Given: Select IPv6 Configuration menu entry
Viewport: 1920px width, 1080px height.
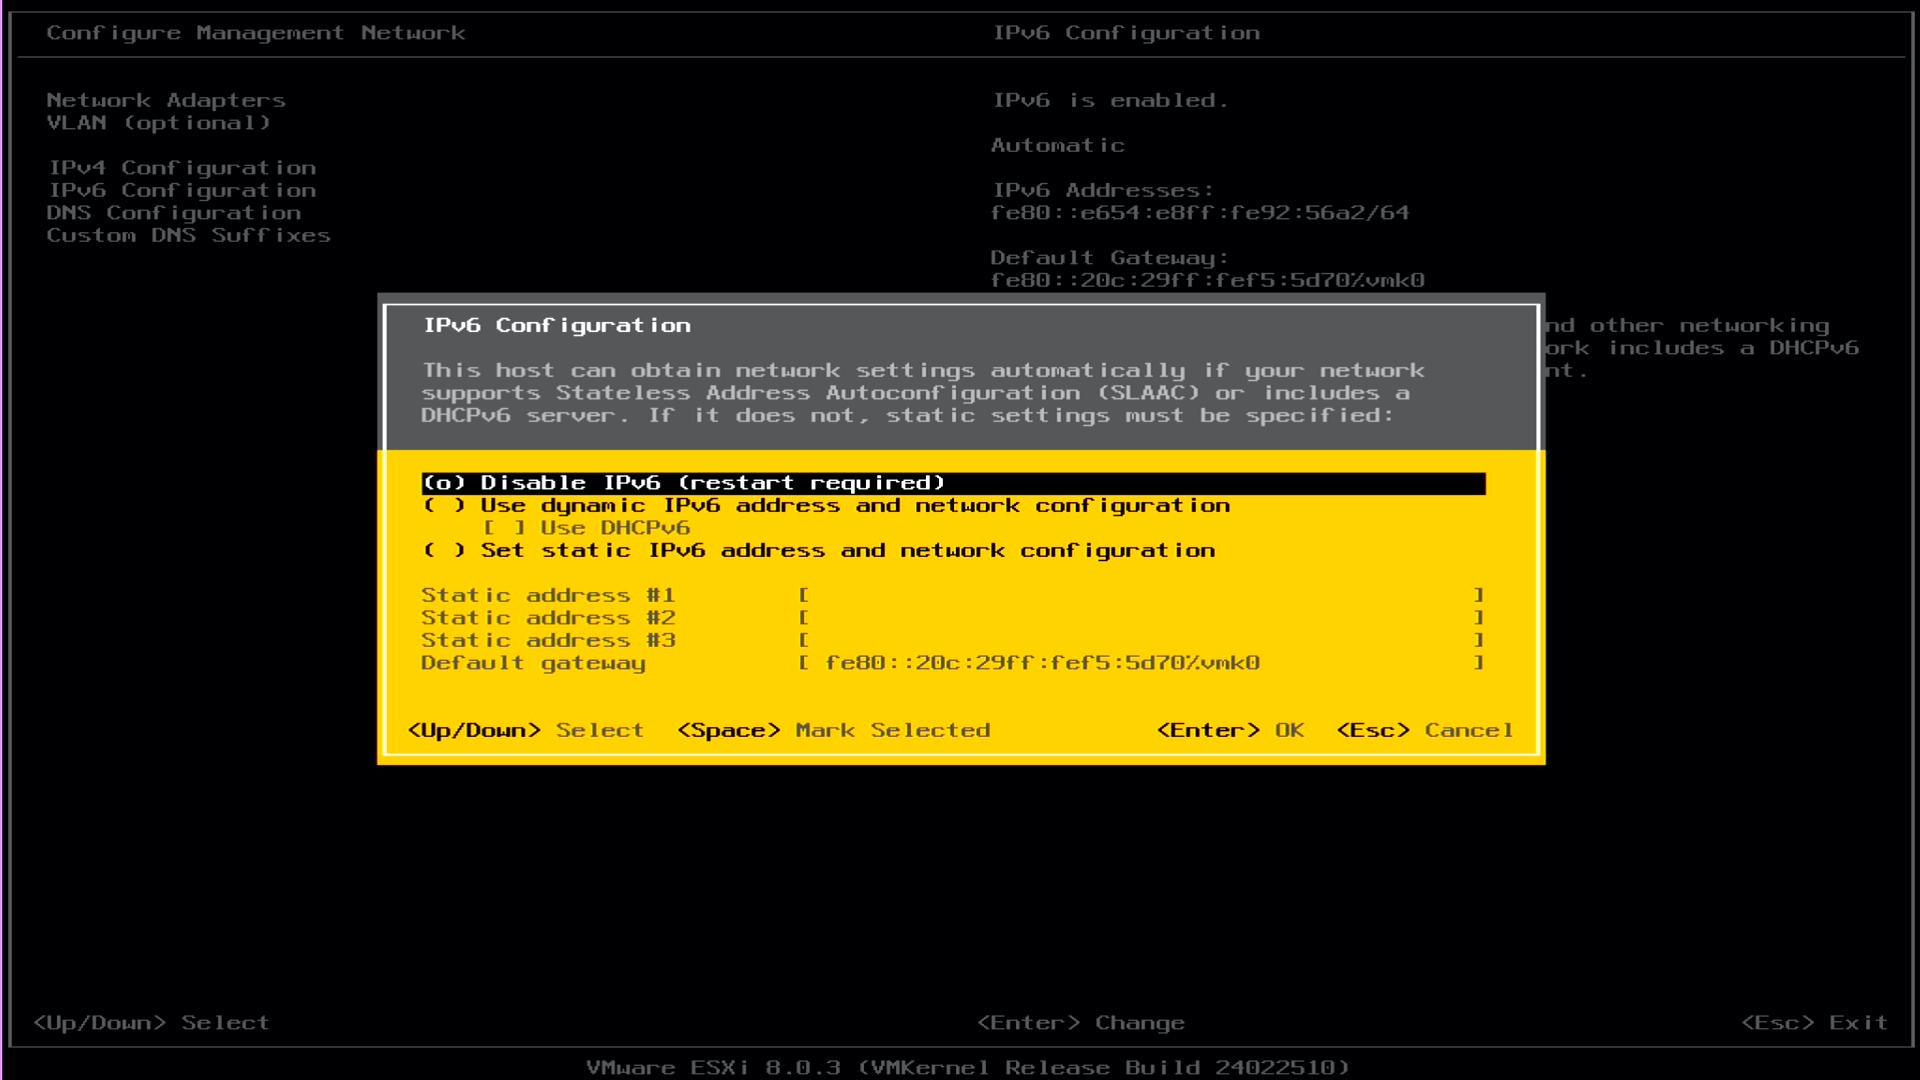Looking at the screenshot, I should 182,191.
